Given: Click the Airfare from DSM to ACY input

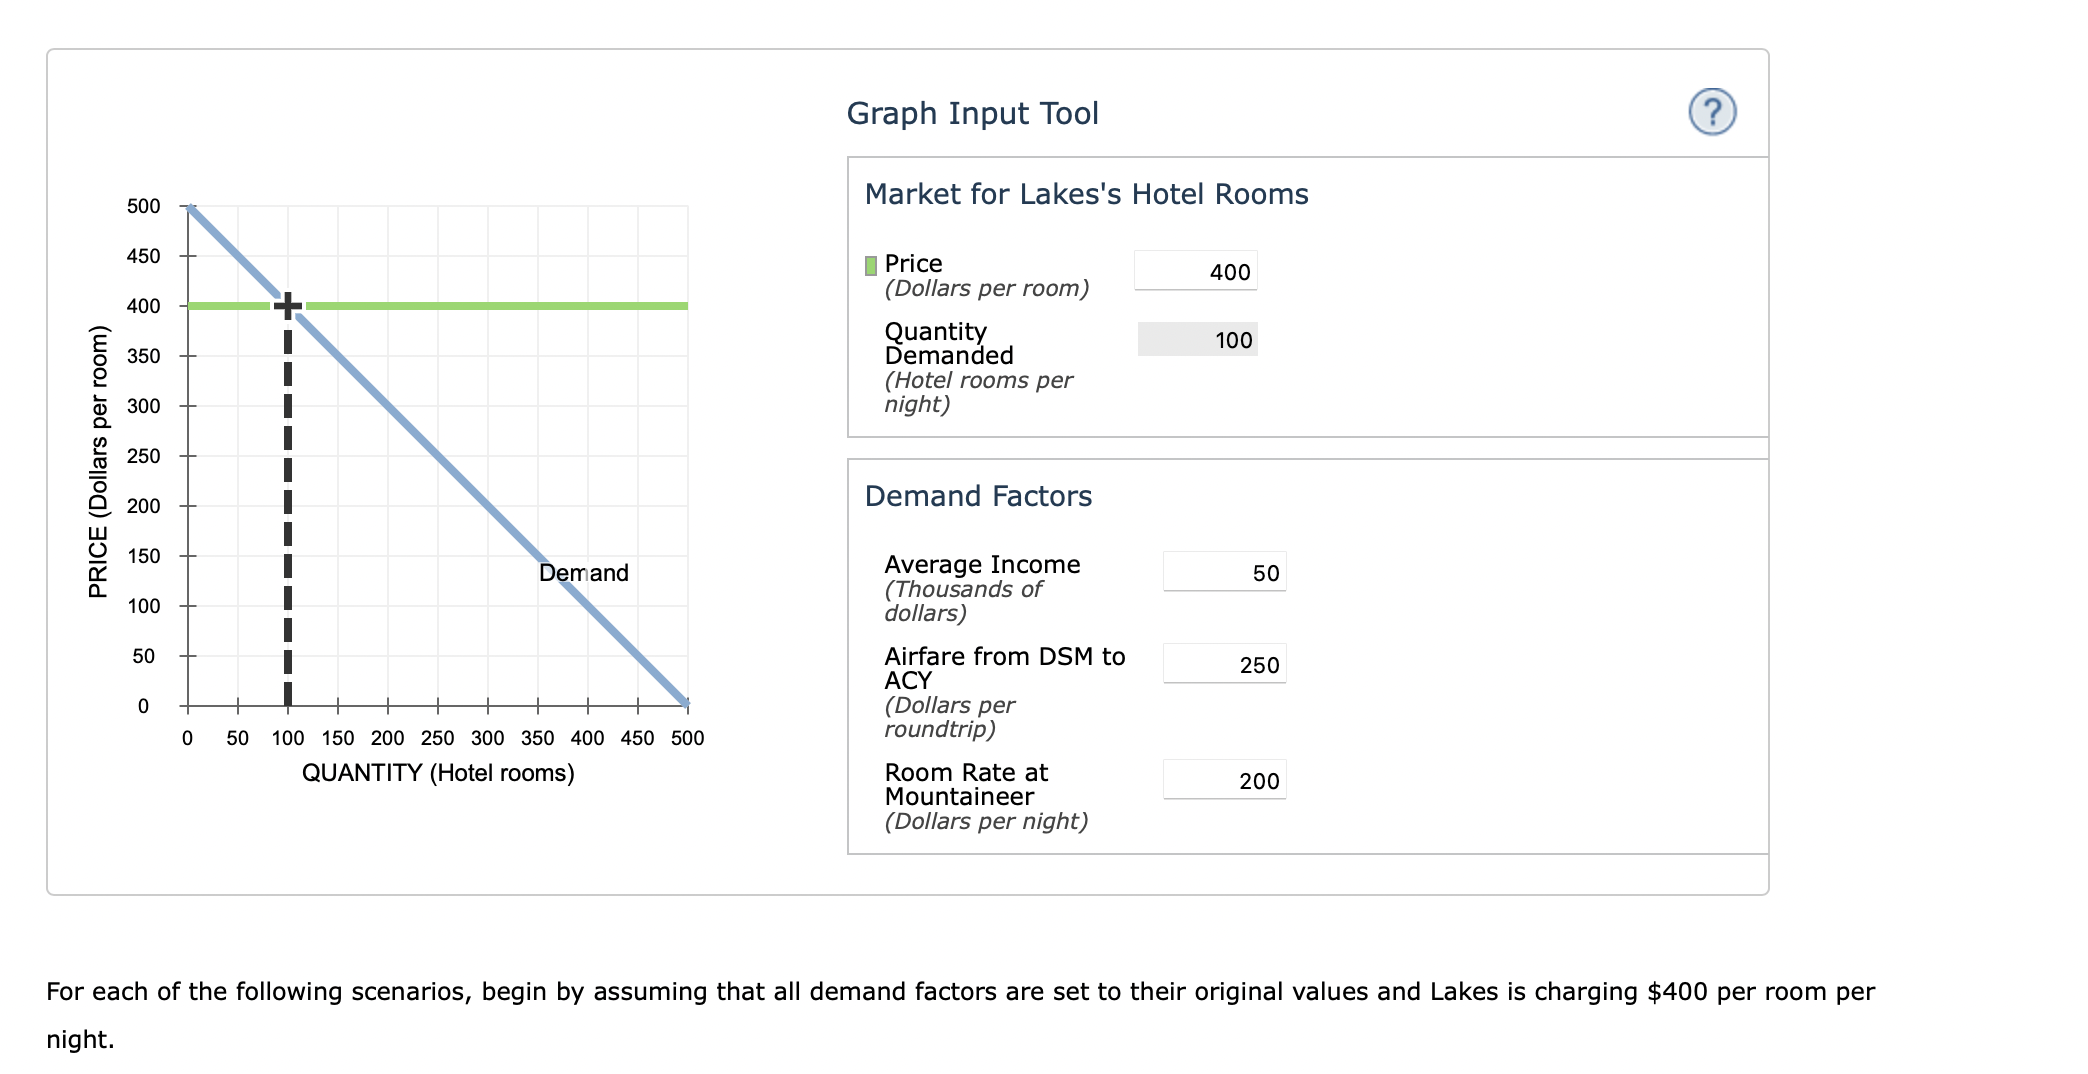Looking at the screenshot, I should (1224, 663).
